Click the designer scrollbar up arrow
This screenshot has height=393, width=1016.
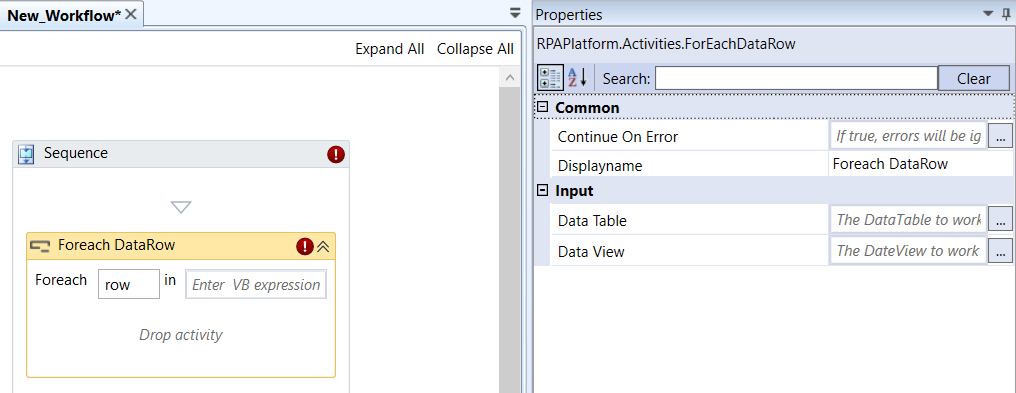(509, 78)
